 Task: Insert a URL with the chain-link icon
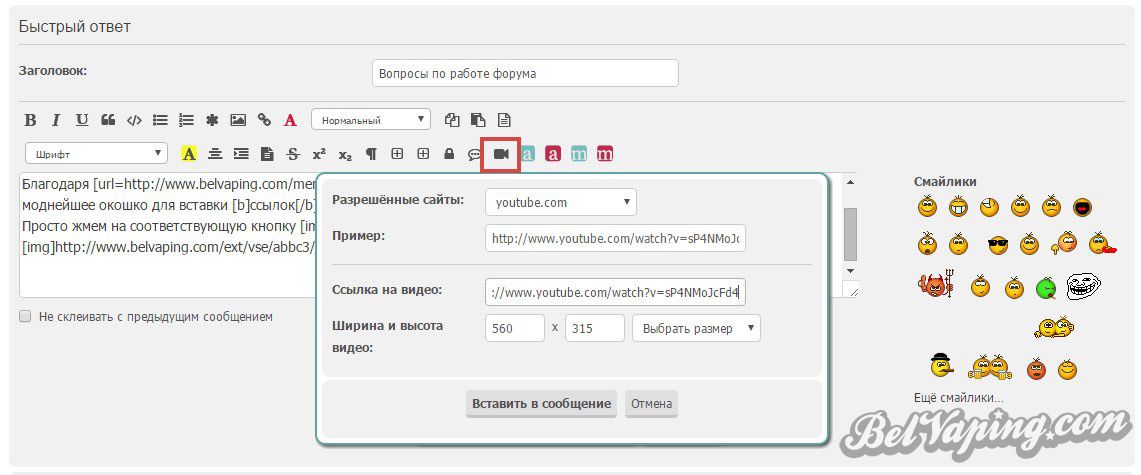[x=264, y=120]
